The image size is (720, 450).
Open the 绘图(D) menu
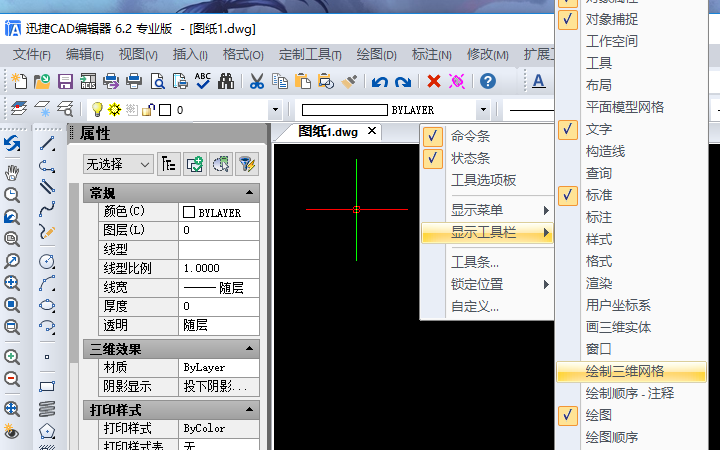click(x=377, y=55)
